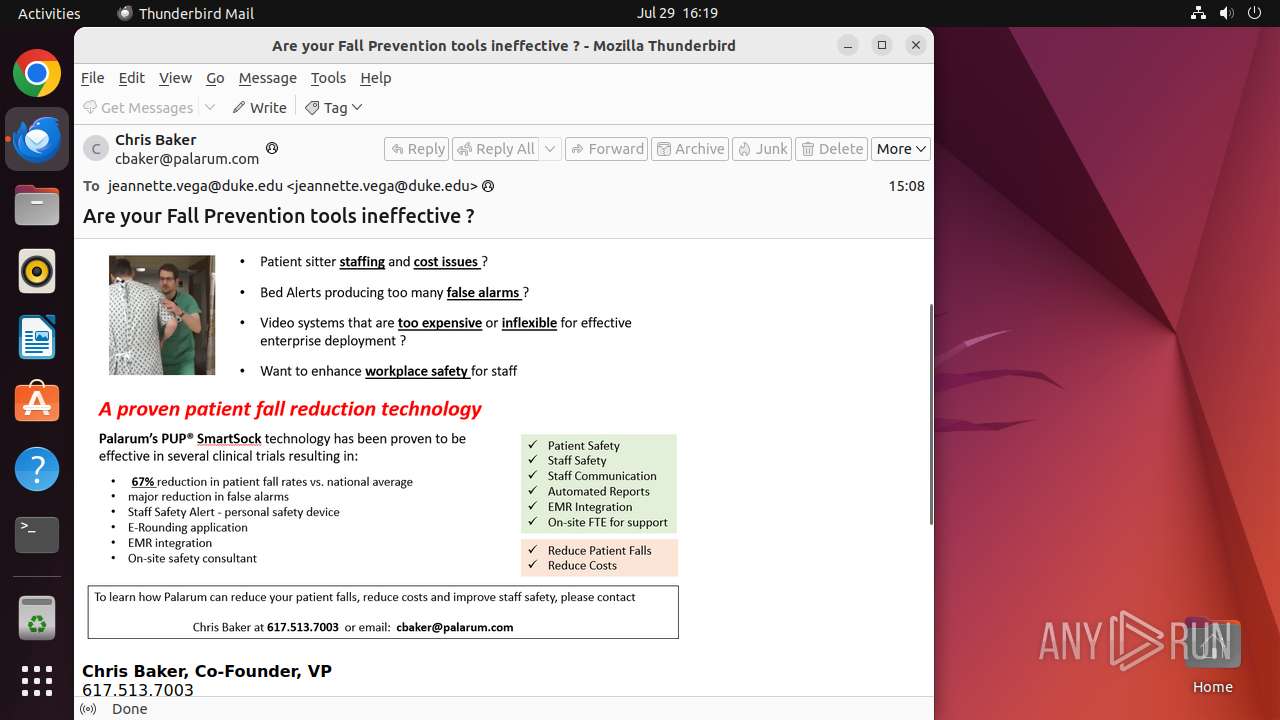The image size is (1280, 720).
Task: Click 'EMR Integration' checklist item
Action: pos(590,507)
